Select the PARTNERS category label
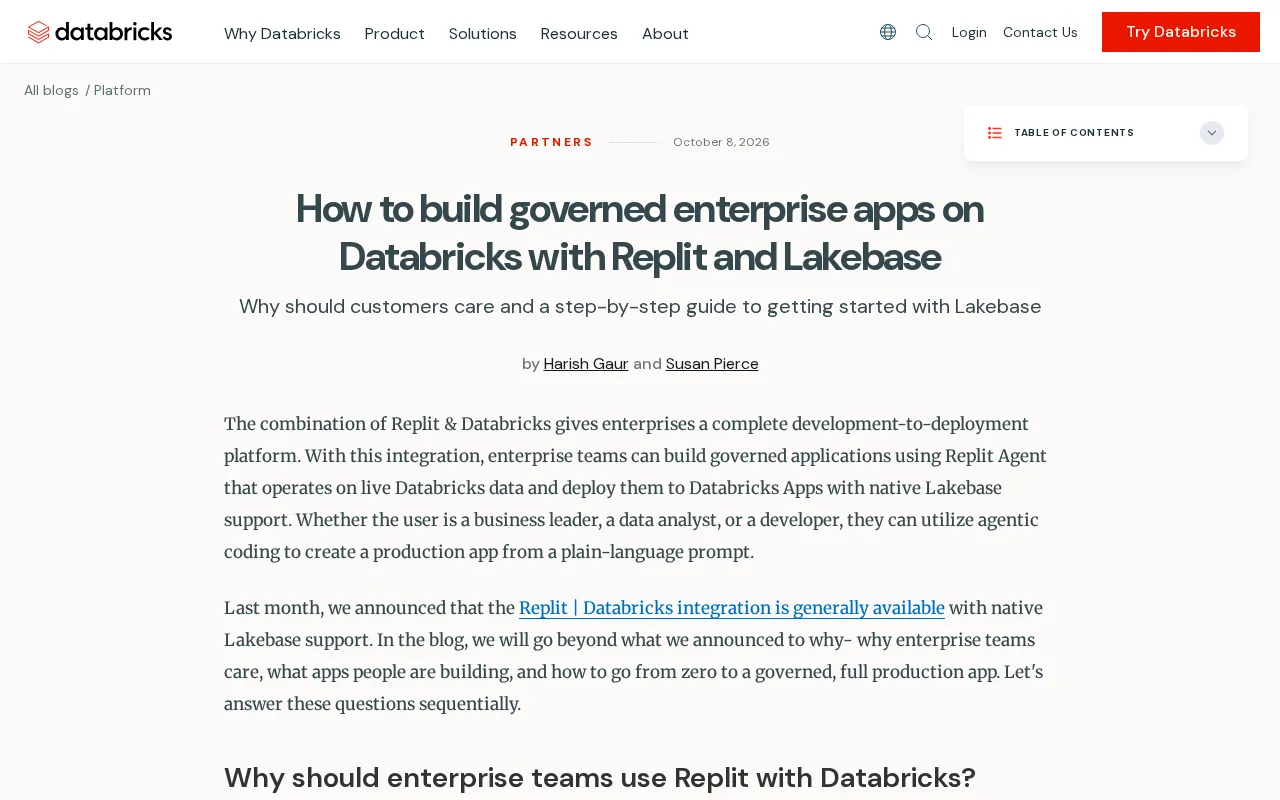This screenshot has width=1280, height=800. (552, 142)
